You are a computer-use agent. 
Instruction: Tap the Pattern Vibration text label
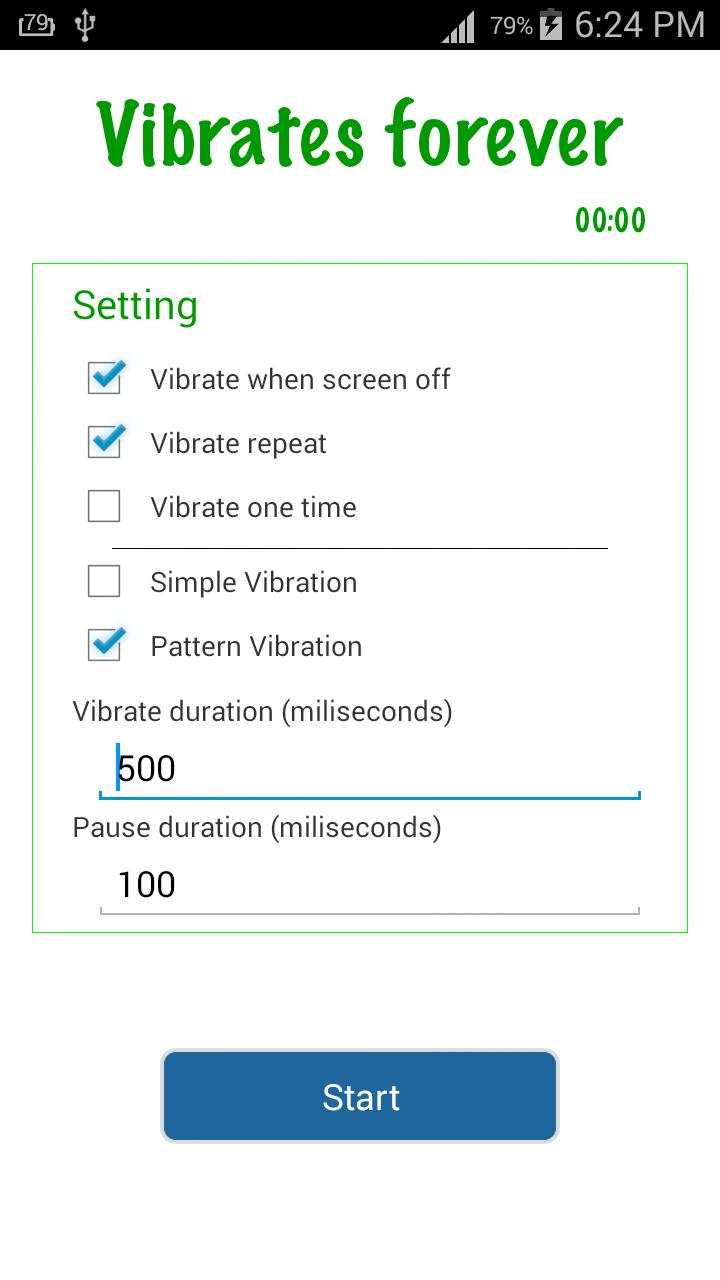click(x=256, y=646)
